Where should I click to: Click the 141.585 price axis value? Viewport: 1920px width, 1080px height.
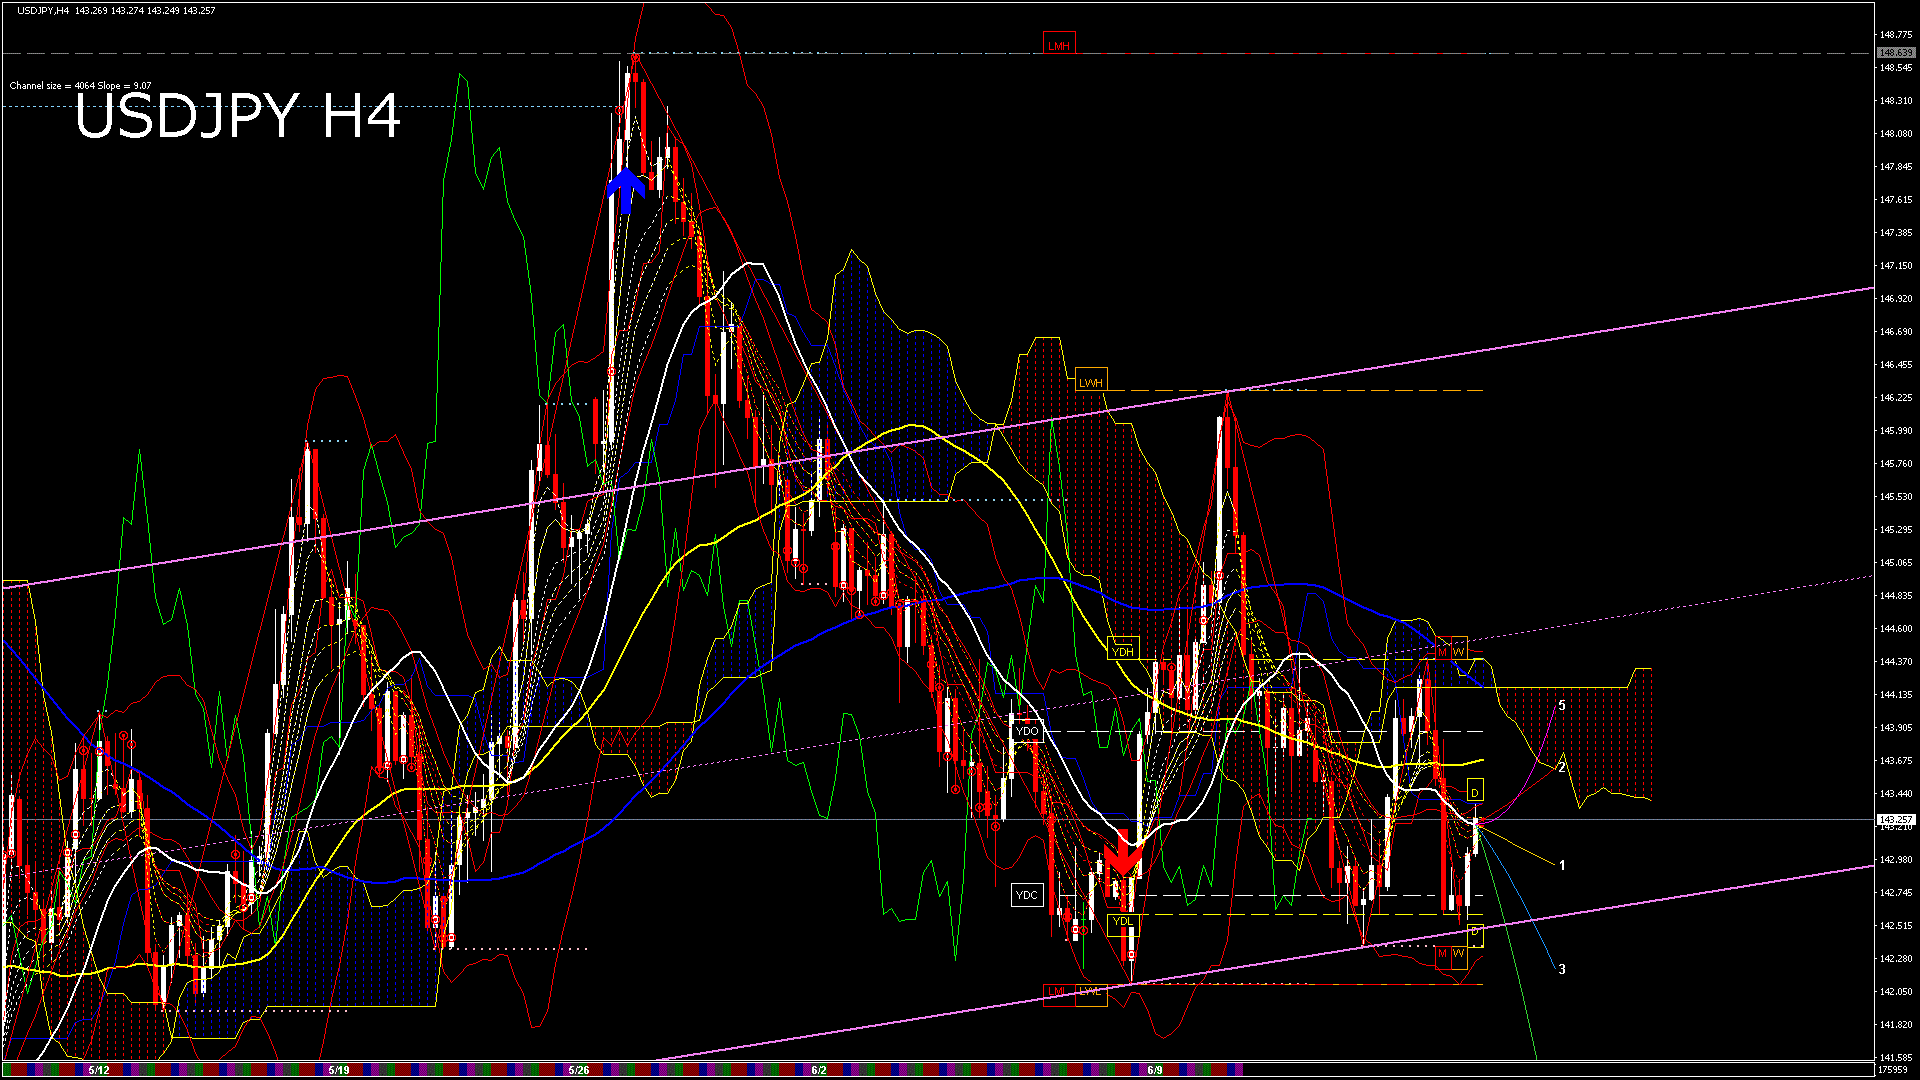pos(1896,1057)
